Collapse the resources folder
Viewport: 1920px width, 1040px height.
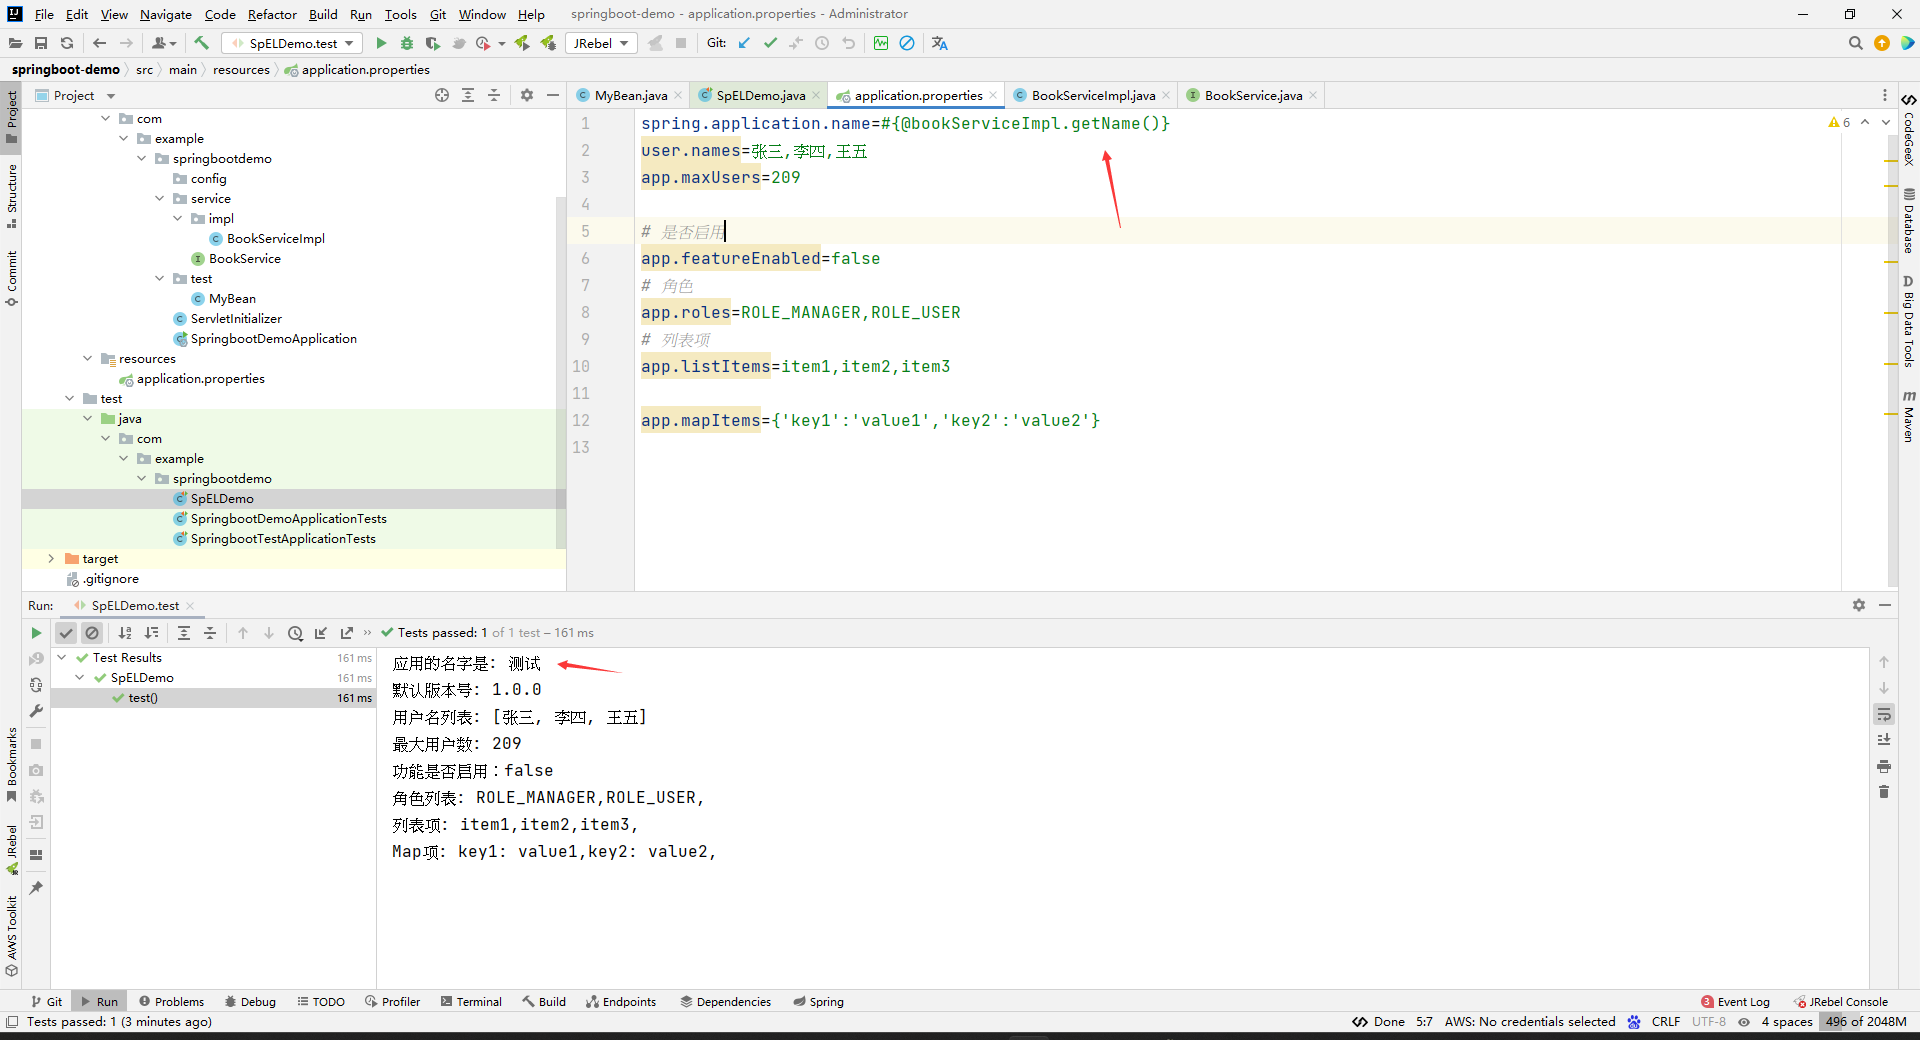[87, 359]
